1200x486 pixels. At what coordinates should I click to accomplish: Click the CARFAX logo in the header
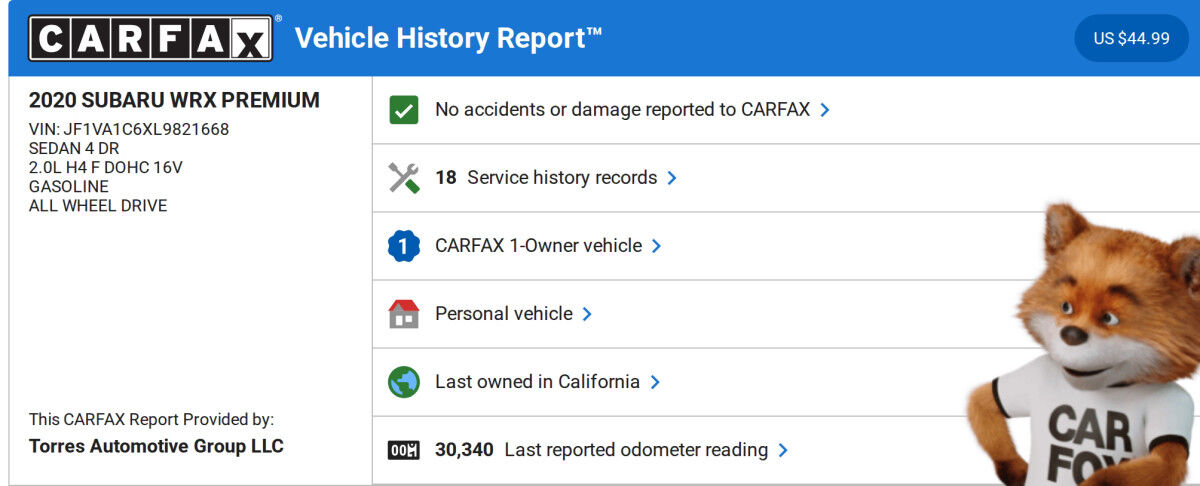pos(150,39)
